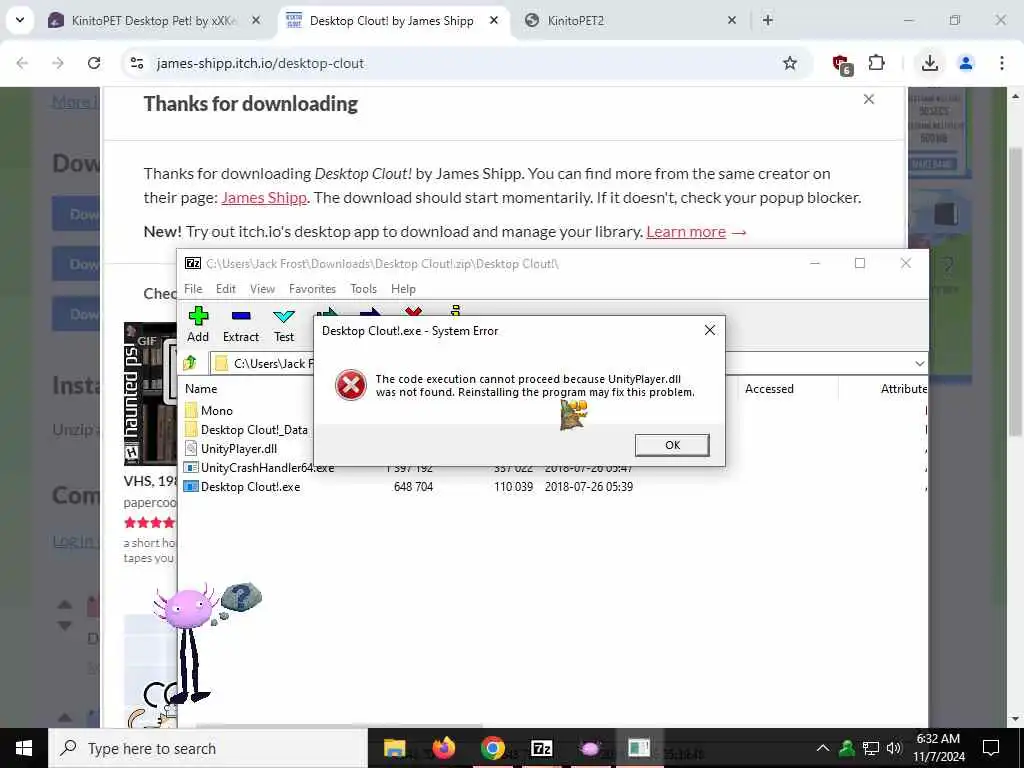
Task: Close the System Error dialog with X
Action: (710, 330)
